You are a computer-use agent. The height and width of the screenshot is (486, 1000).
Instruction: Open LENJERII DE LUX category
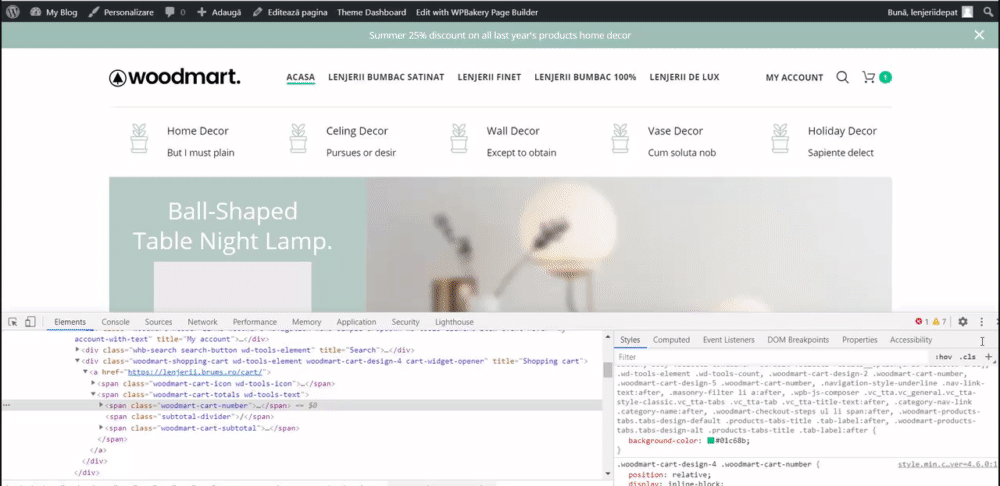click(x=684, y=77)
